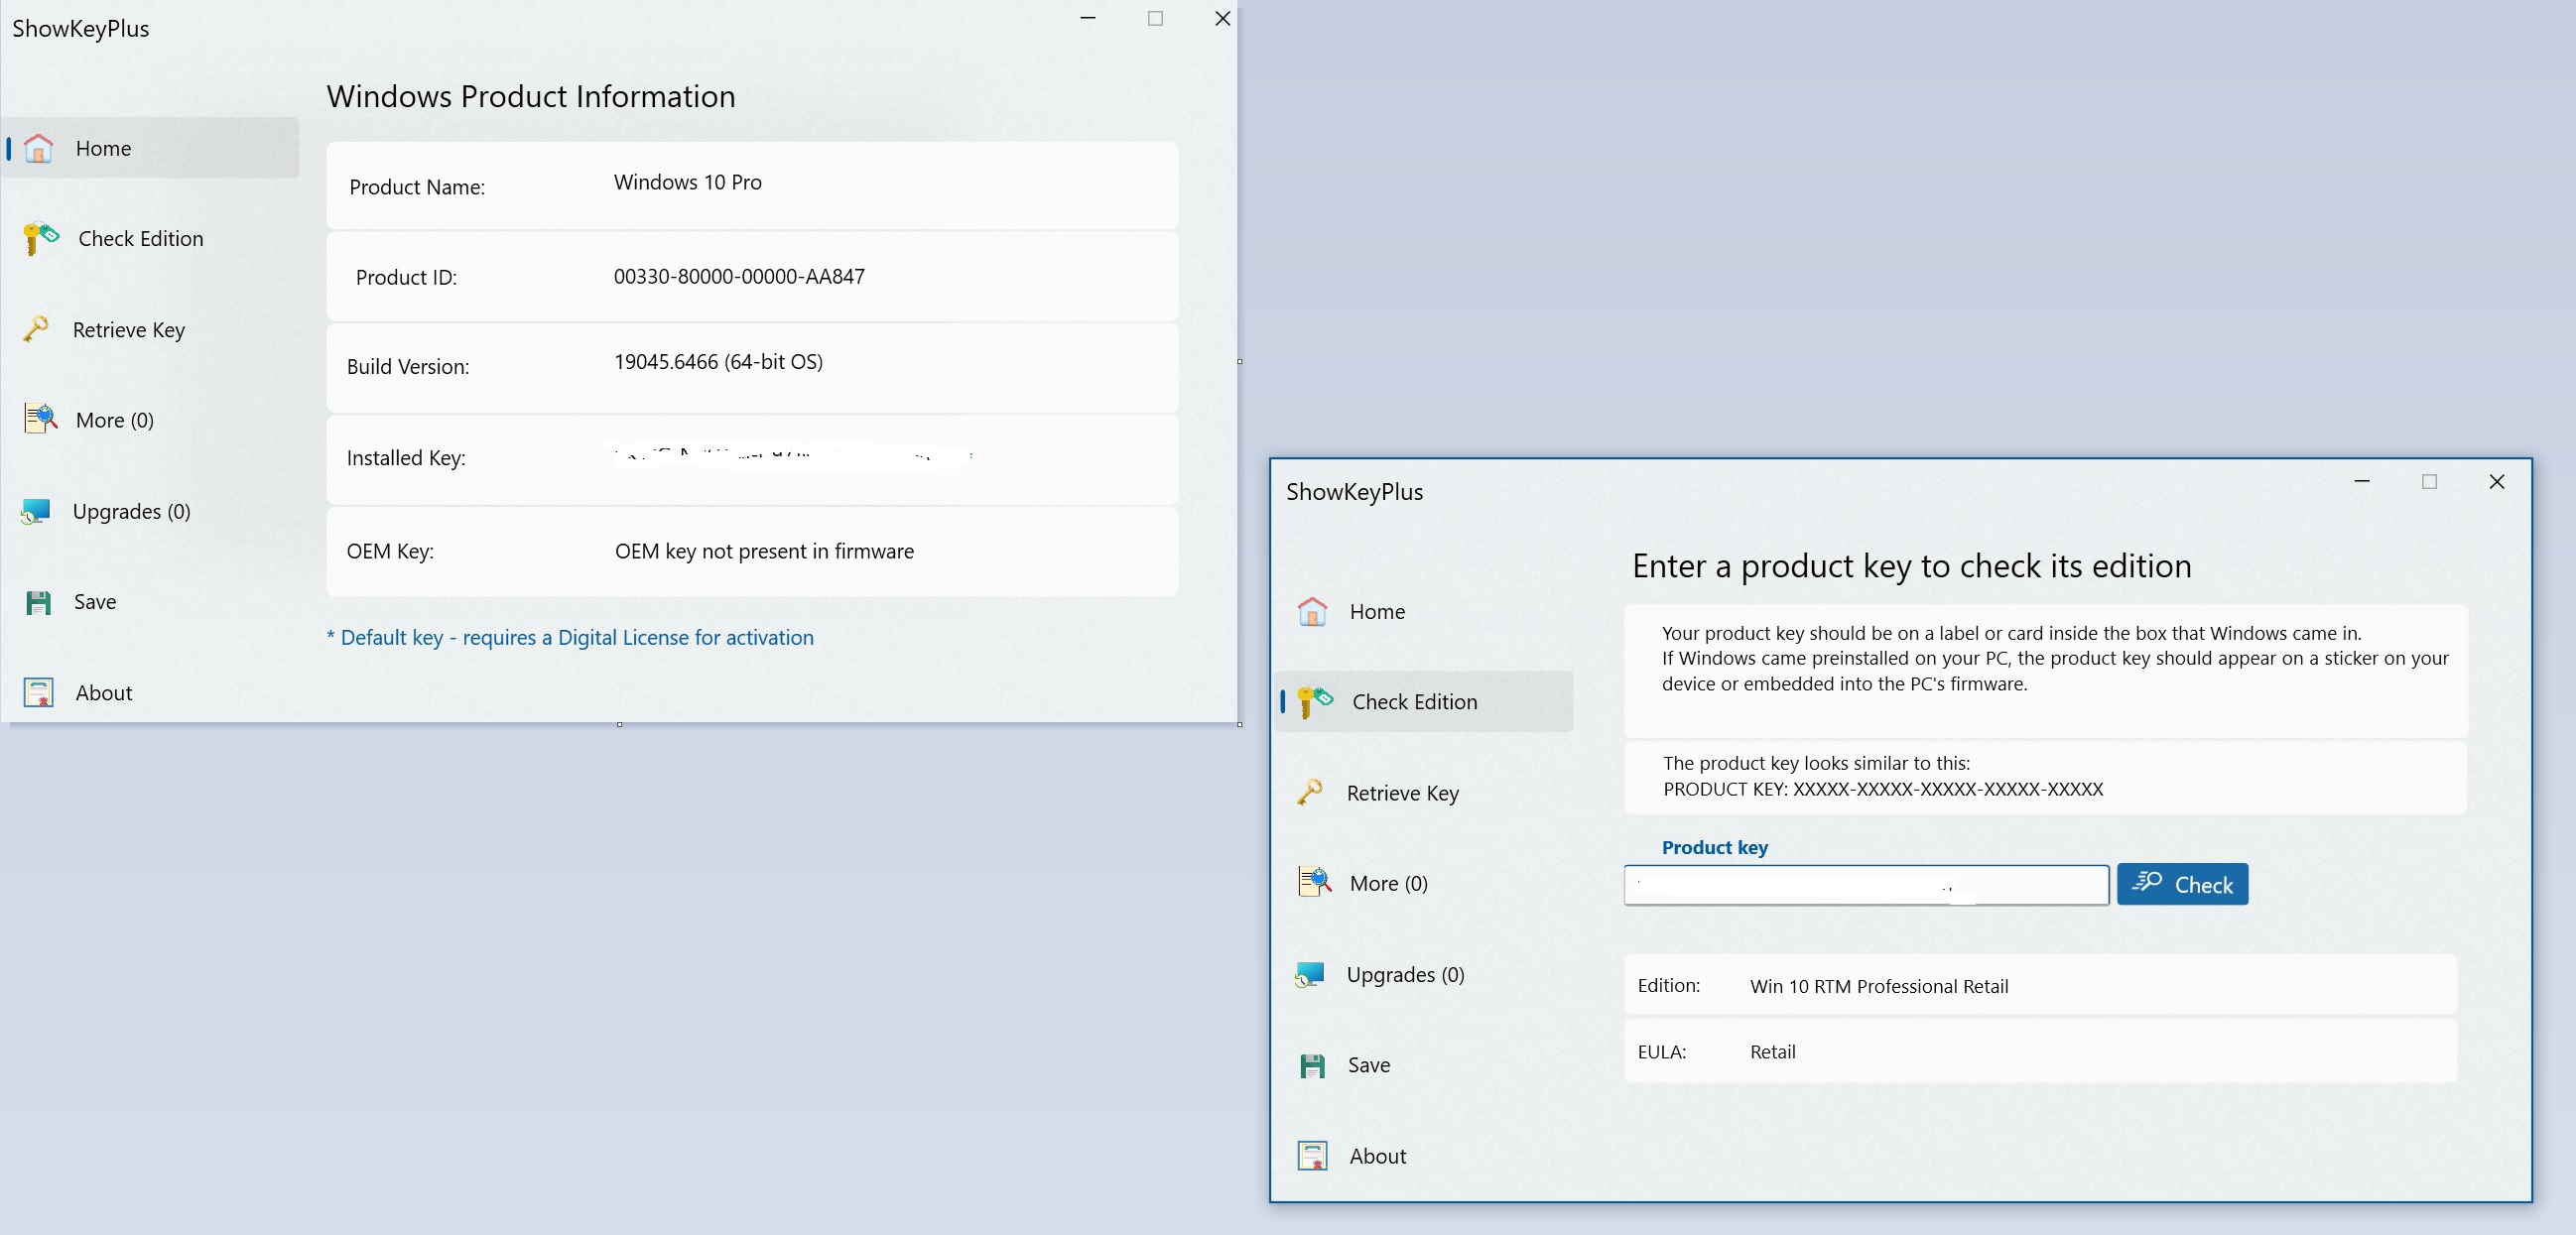
Task: Open About in the right window sidebar
Action: [1311, 1155]
